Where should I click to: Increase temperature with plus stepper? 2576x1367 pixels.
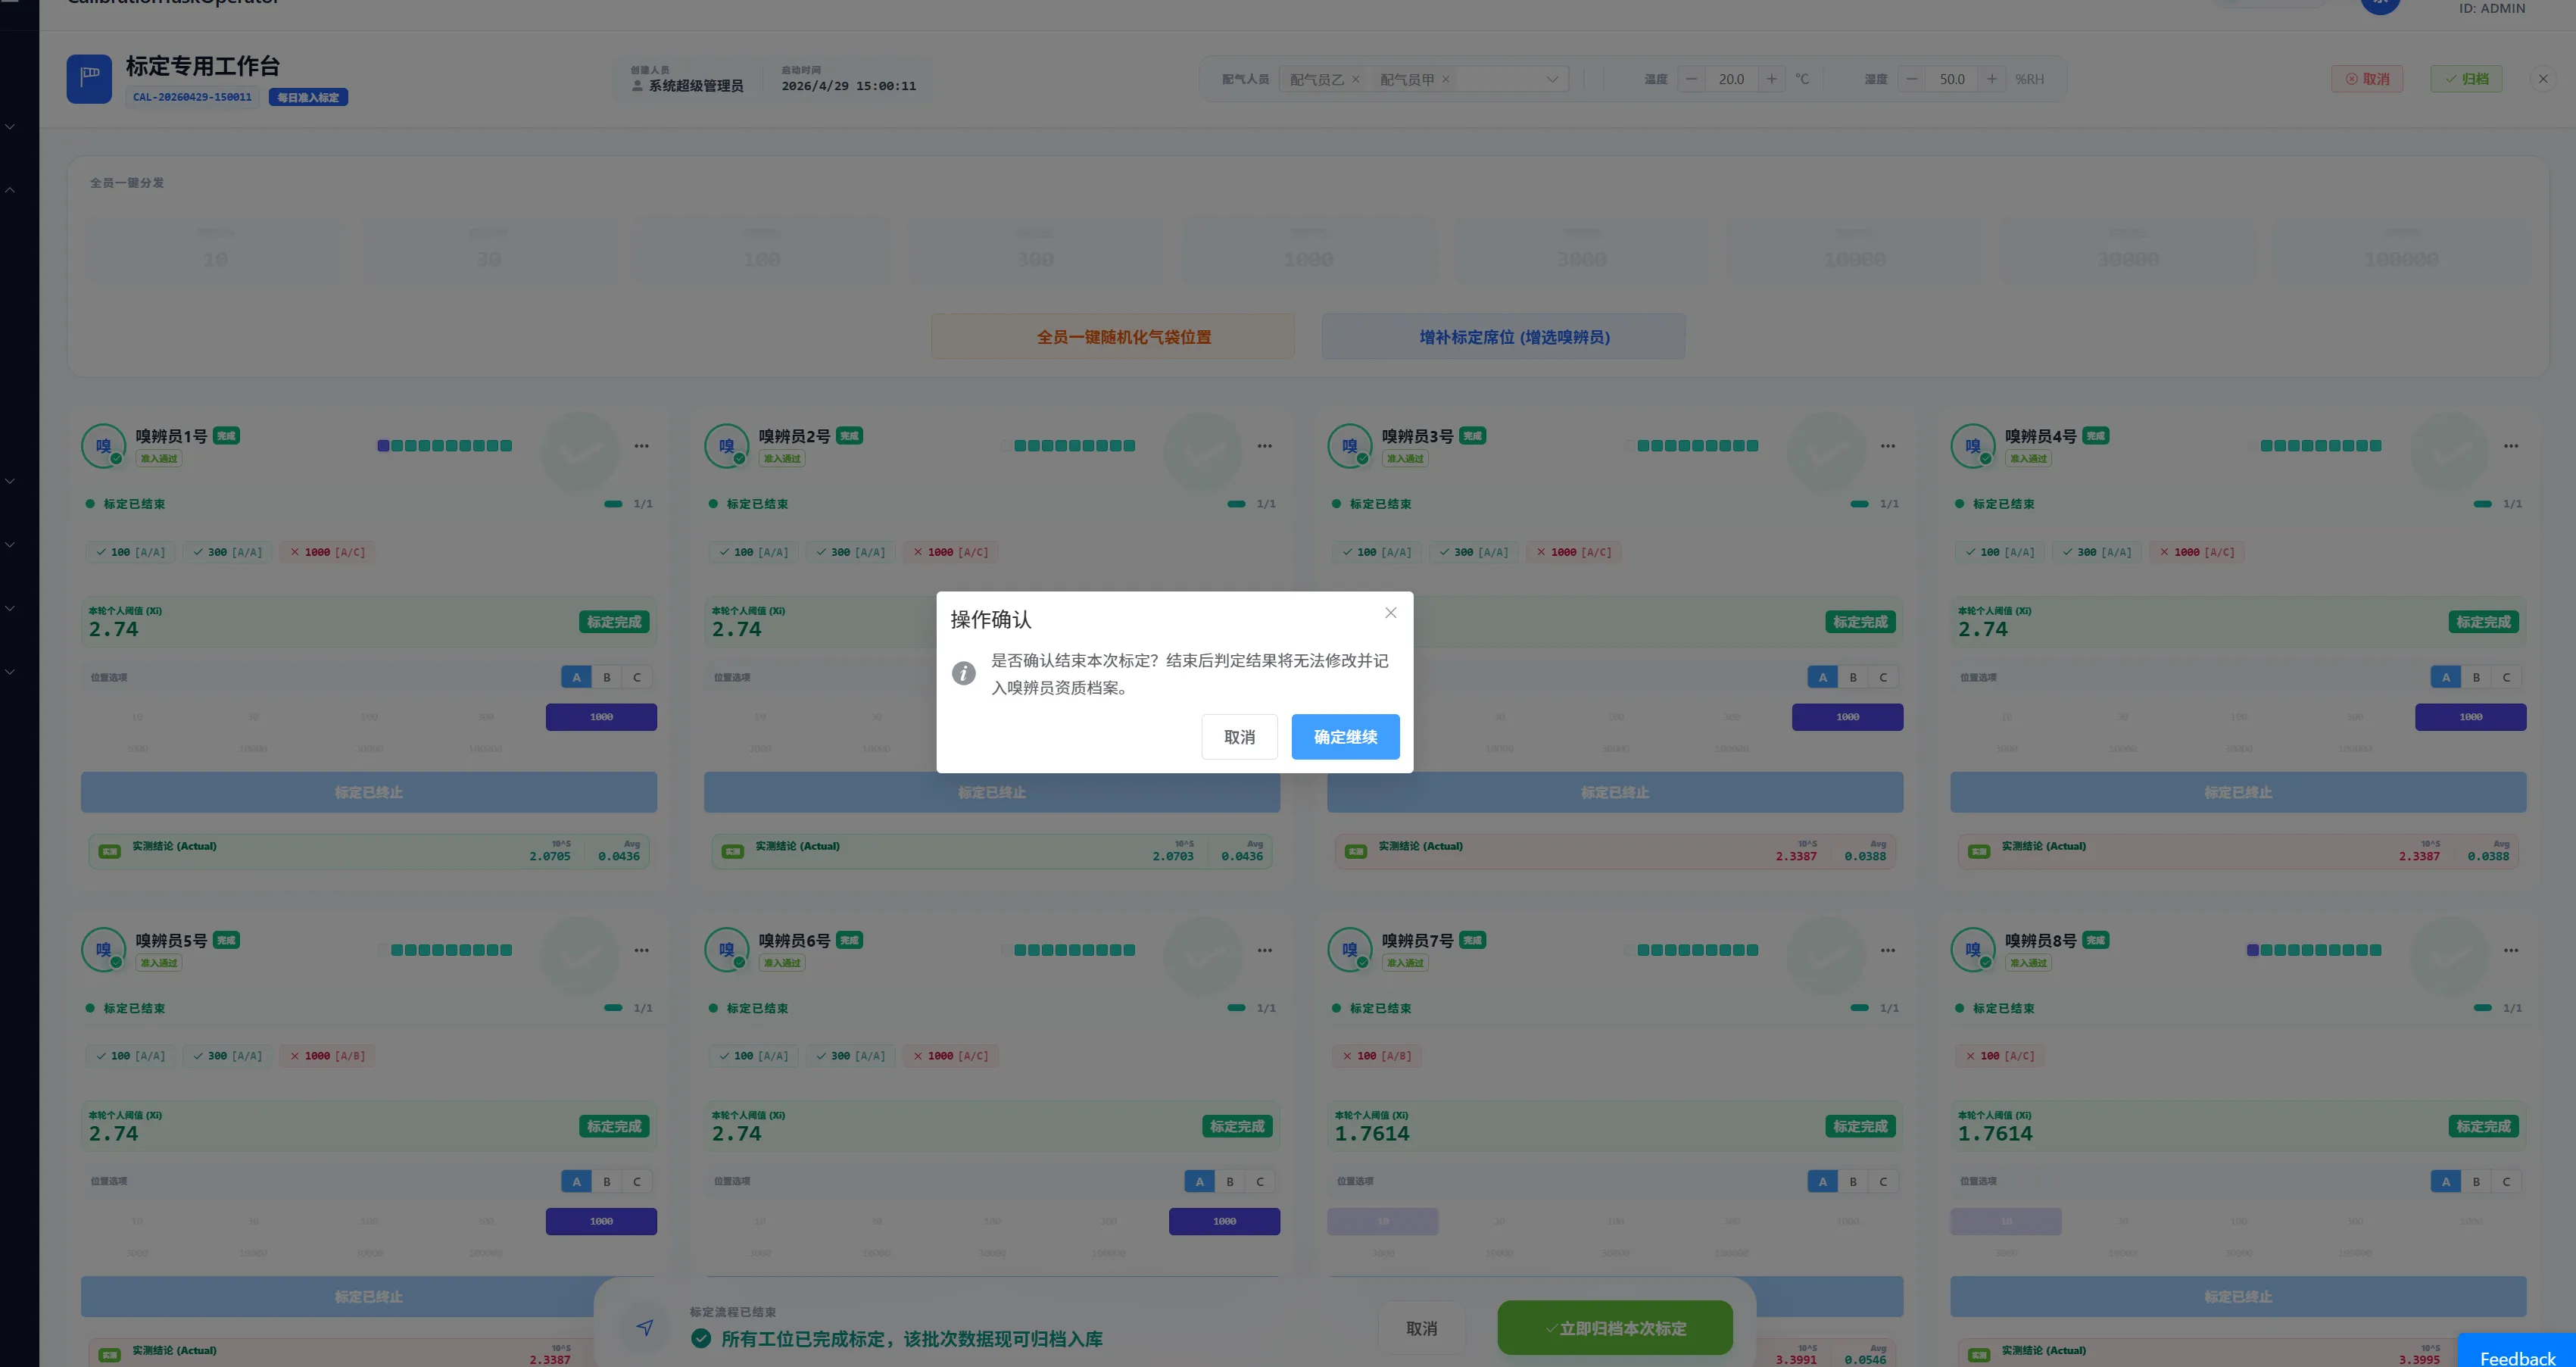click(x=1771, y=79)
